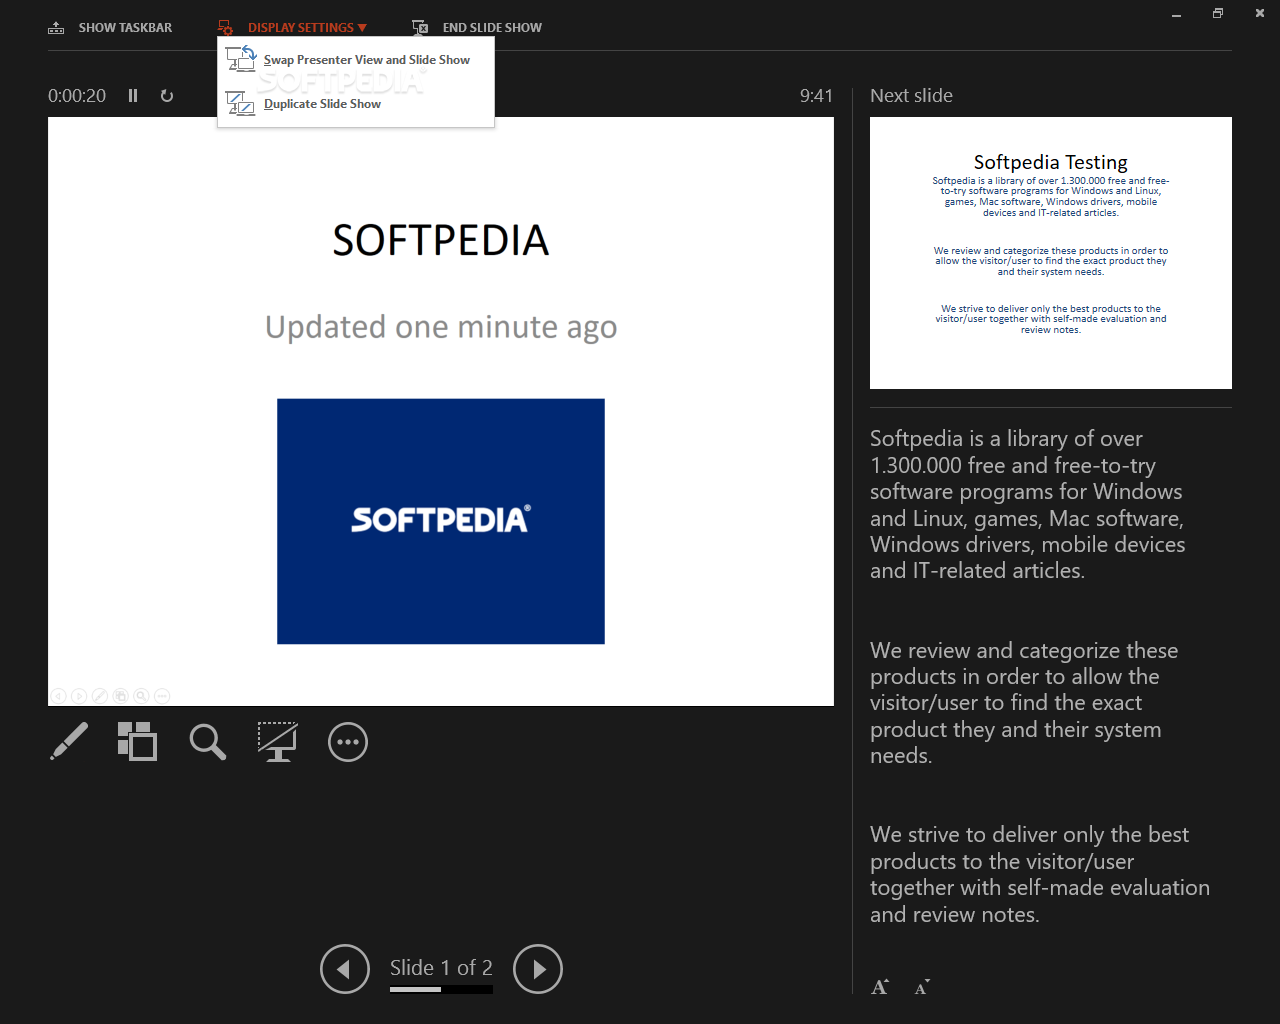Advance to the next slide
Image resolution: width=1280 pixels, height=1024 pixels.
538,969
